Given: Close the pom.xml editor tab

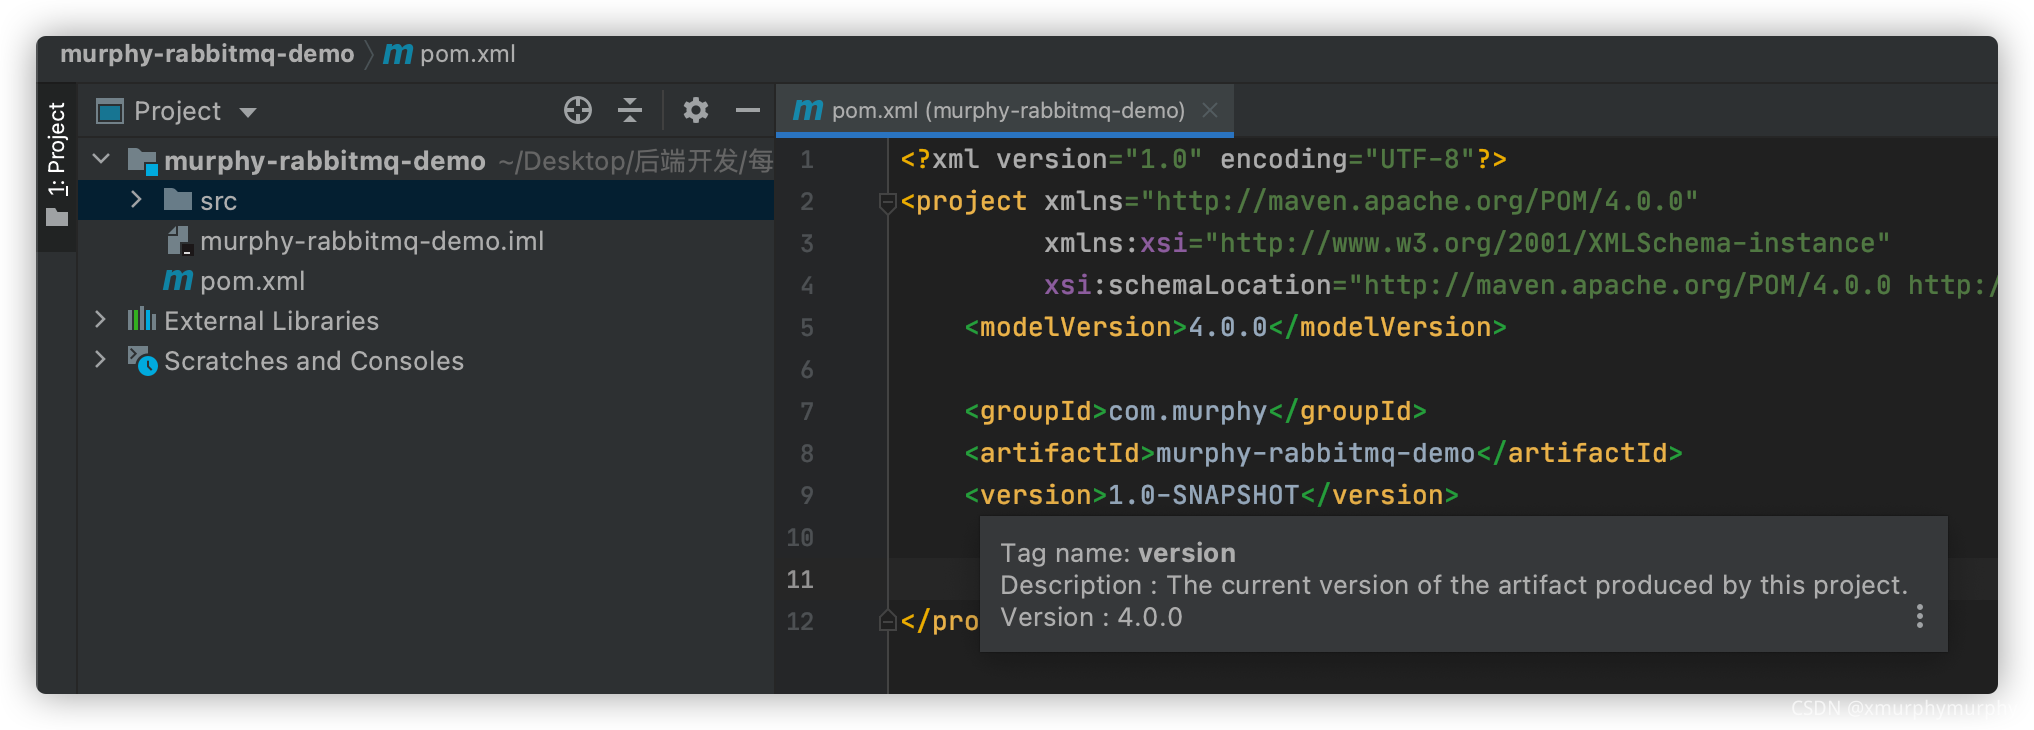Looking at the screenshot, I should [x=1210, y=110].
